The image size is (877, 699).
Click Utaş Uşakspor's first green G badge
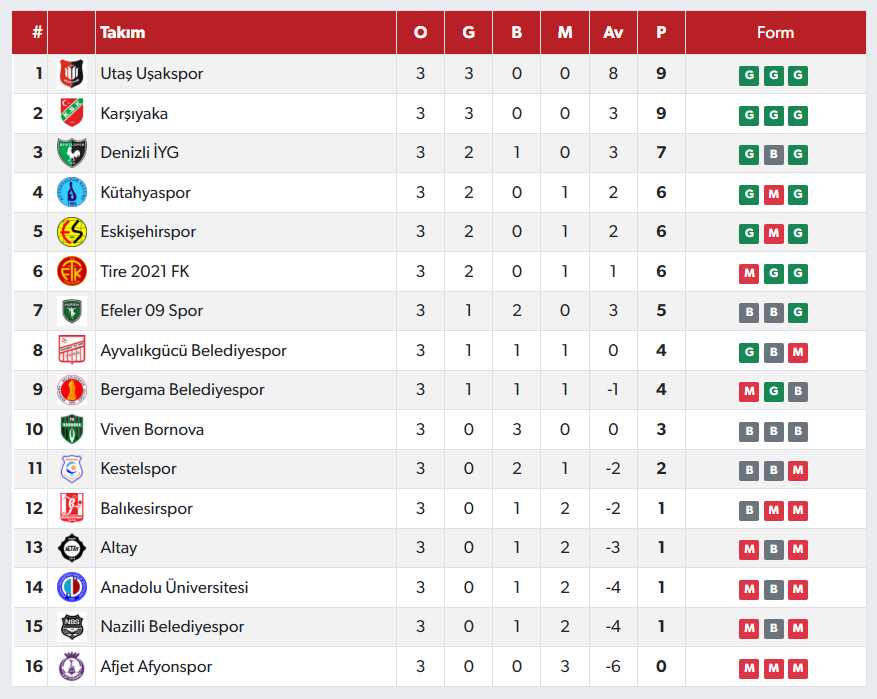[749, 75]
